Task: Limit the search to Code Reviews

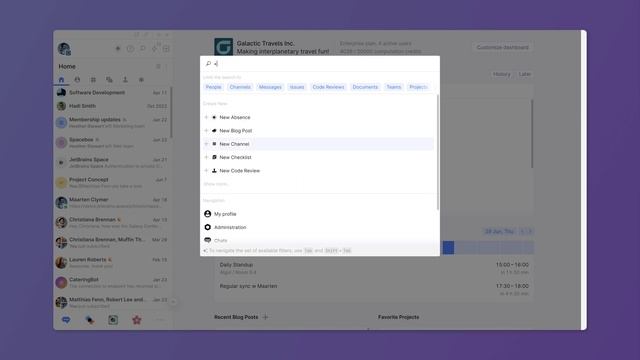Action: [329, 87]
